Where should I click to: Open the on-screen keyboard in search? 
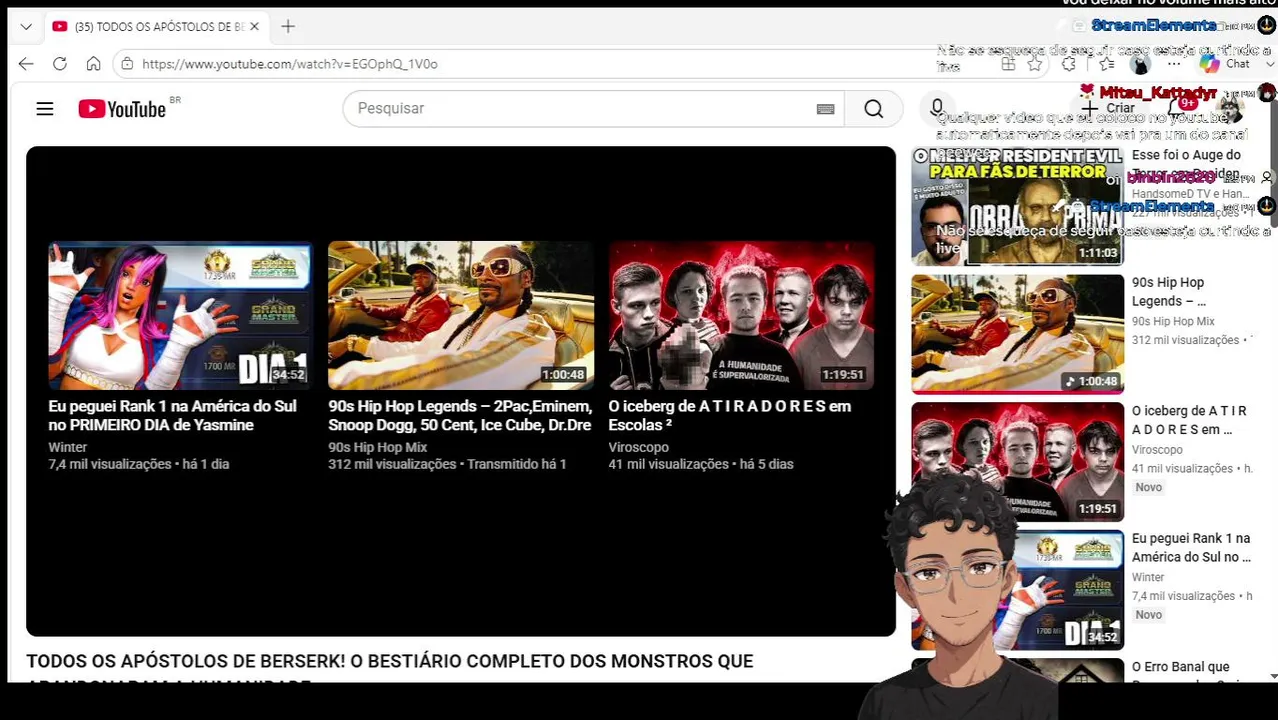pos(825,109)
